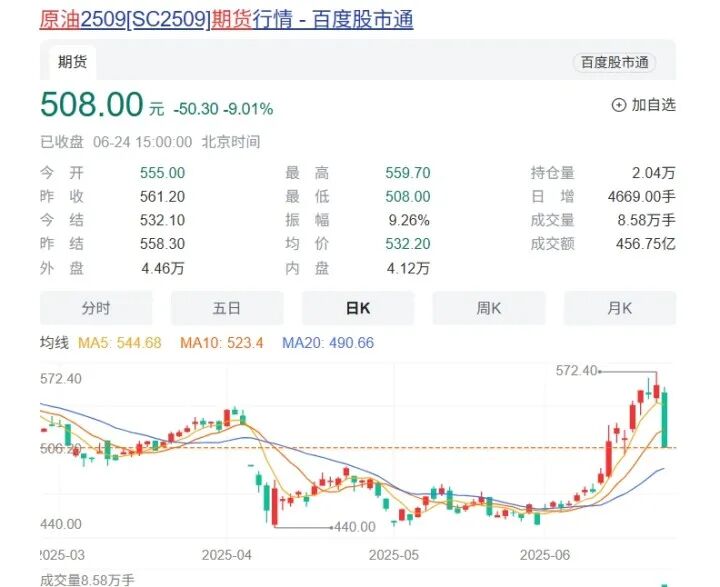
Task: Click the MA5: 544.68 indicator label
Action: click(120, 343)
